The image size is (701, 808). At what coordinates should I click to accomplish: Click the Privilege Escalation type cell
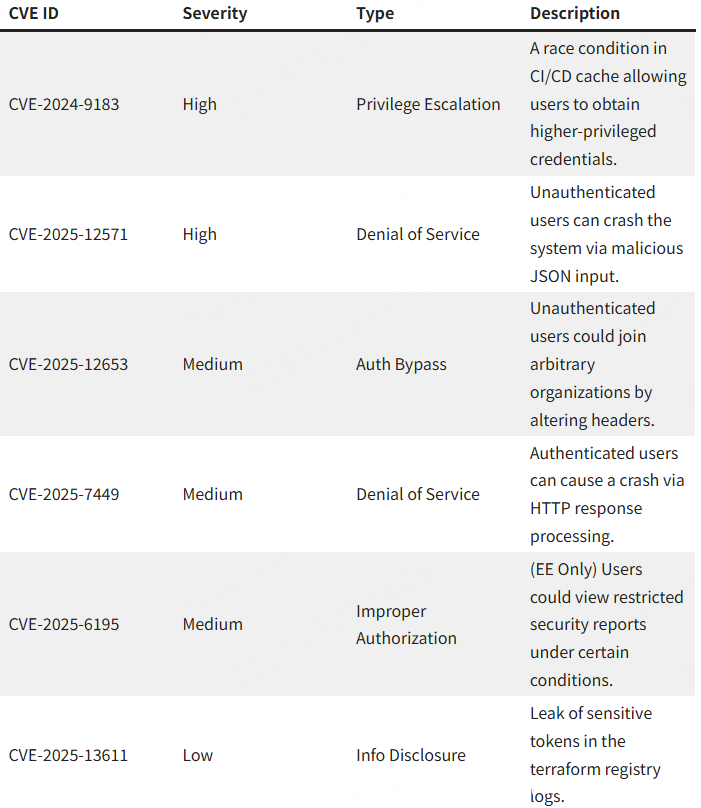coord(428,104)
